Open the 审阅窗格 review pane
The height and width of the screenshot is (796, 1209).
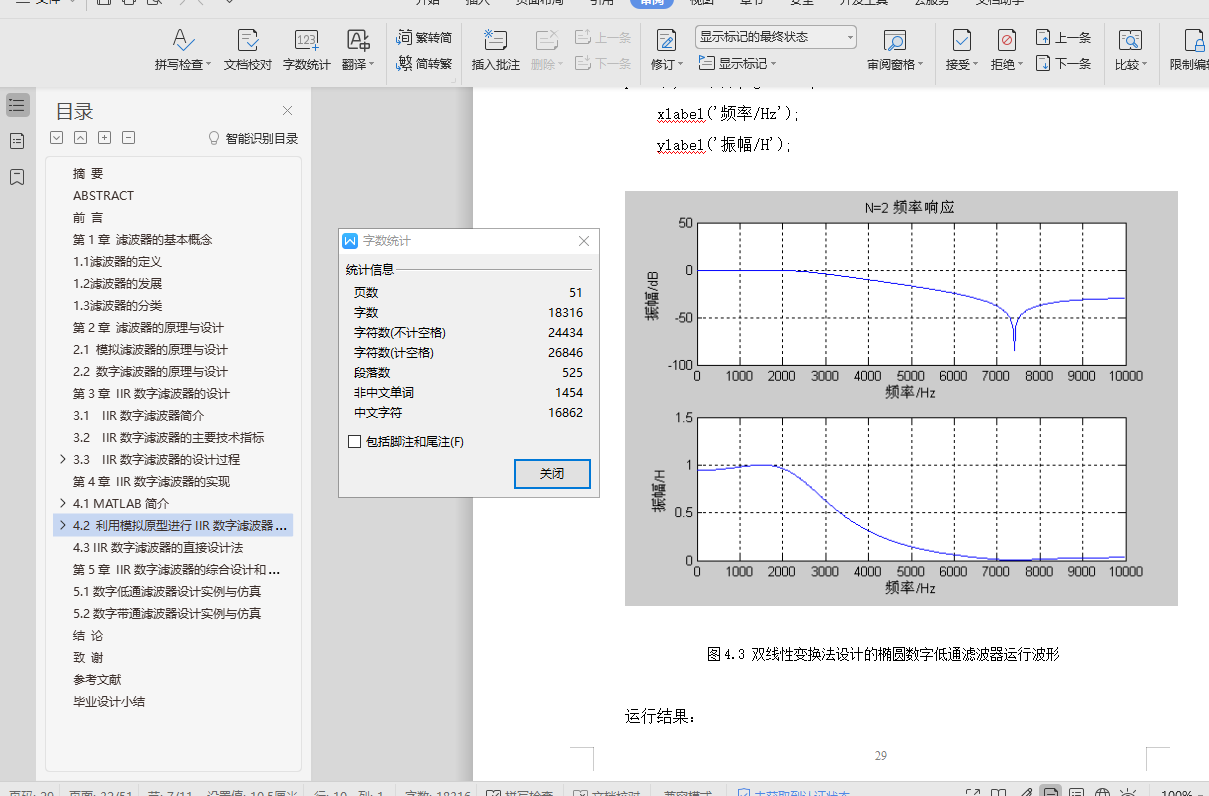point(895,40)
